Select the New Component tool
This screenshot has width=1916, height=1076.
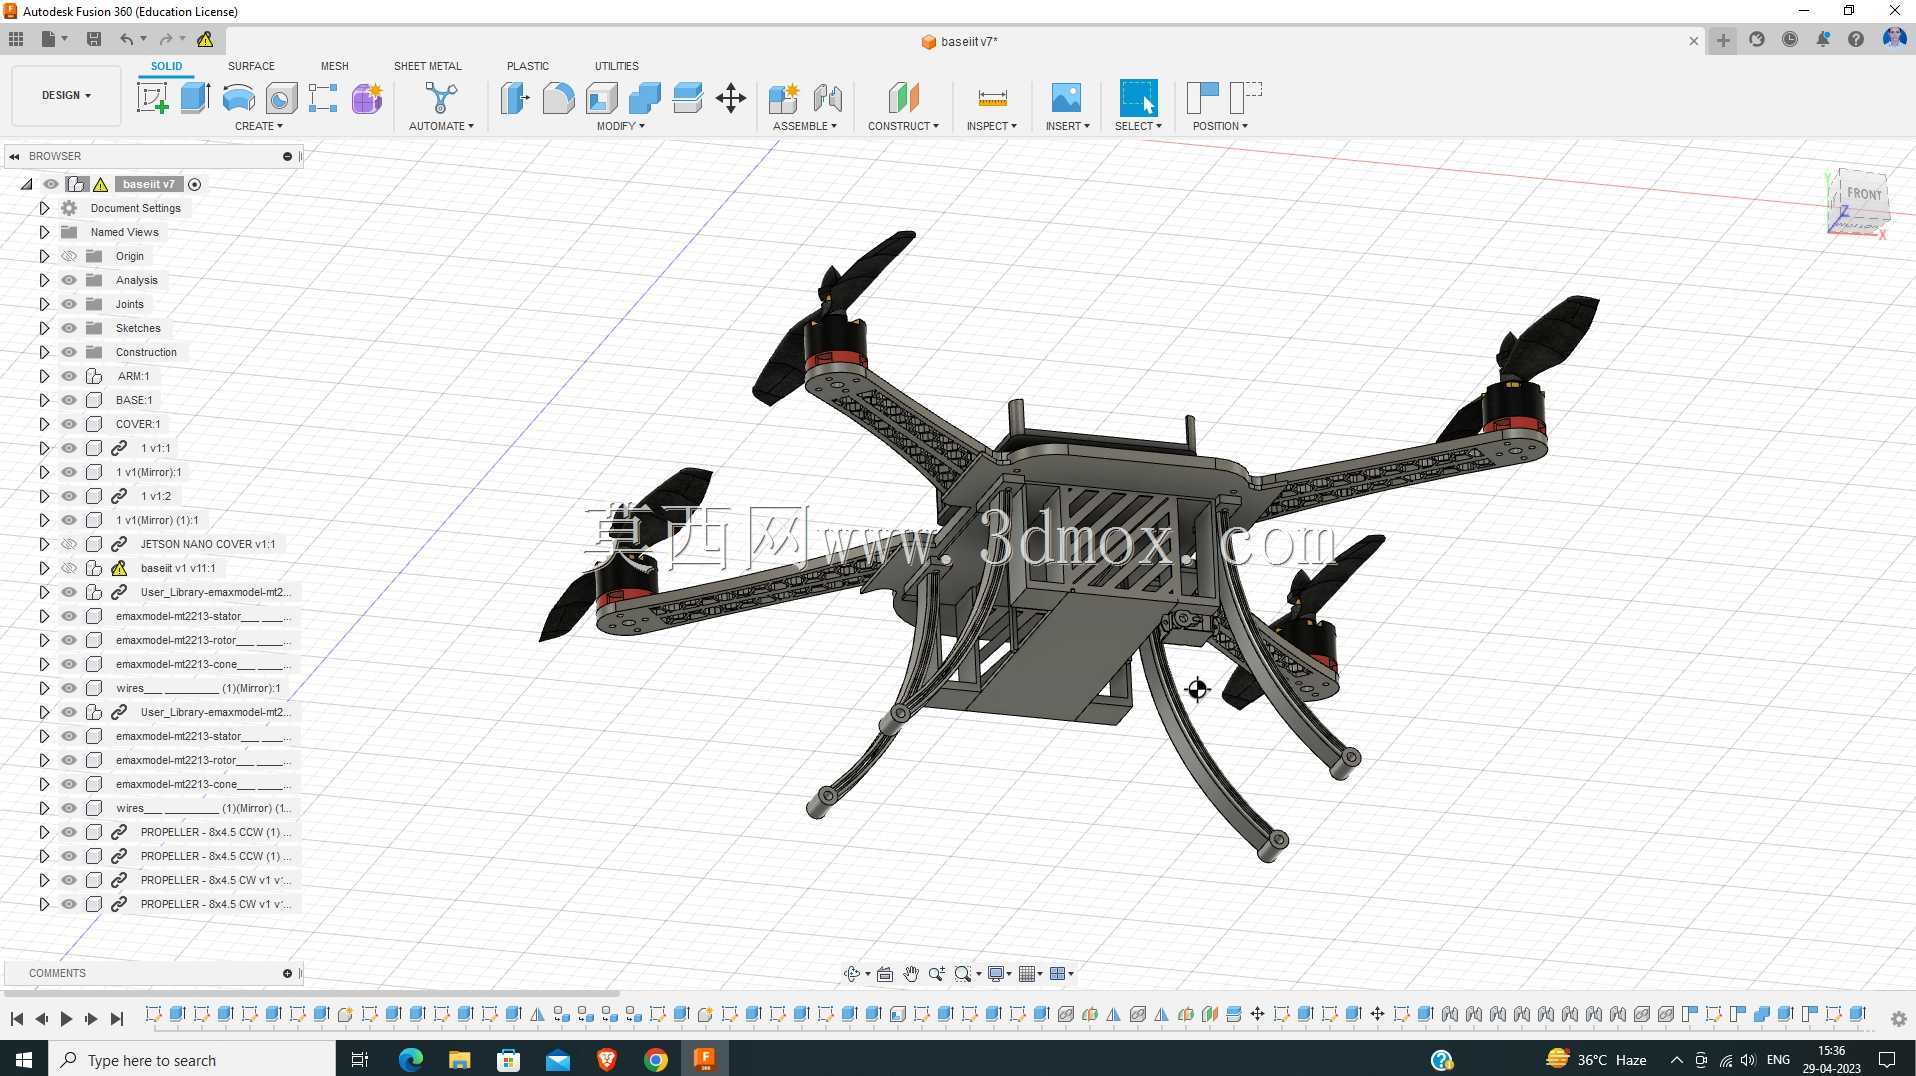coord(784,98)
